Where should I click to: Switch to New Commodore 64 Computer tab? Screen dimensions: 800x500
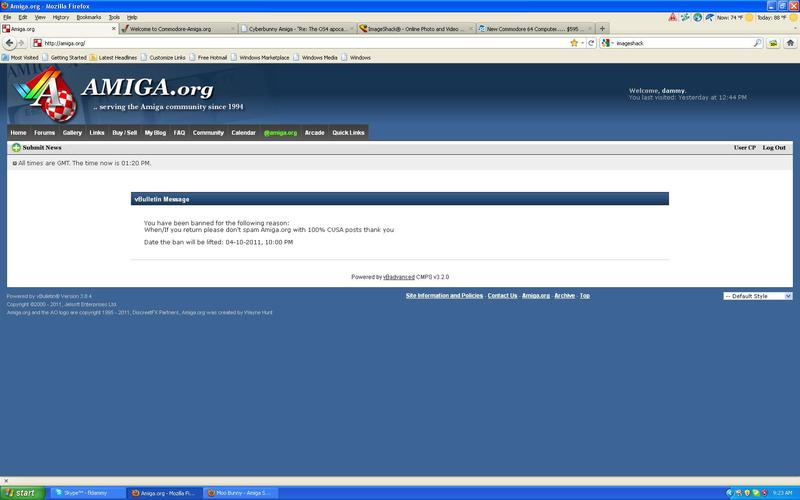pos(536,29)
